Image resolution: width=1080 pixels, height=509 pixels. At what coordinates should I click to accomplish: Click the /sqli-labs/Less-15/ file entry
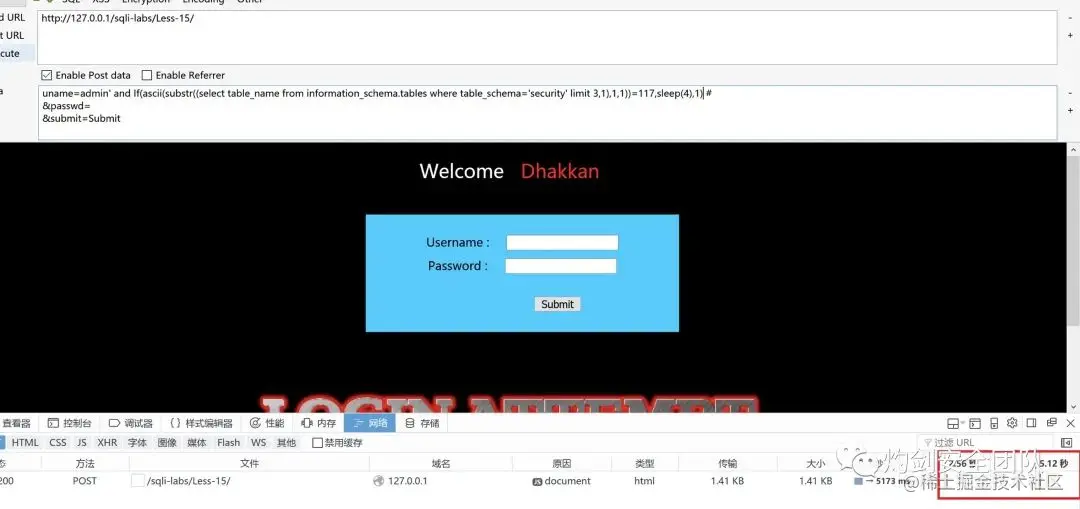188,481
